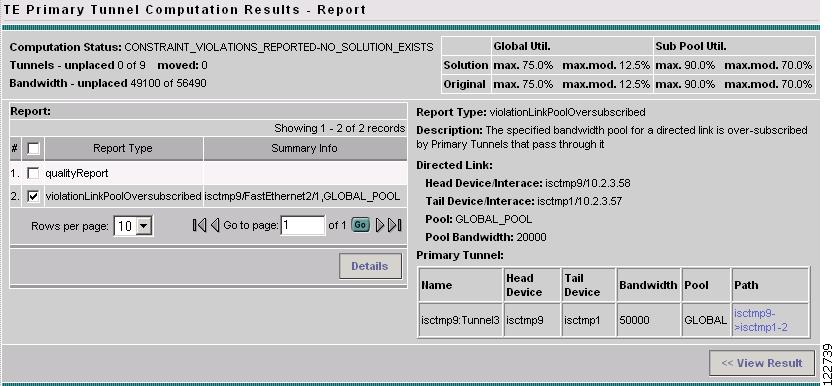The width and height of the screenshot is (834, 386).
Task: Click the isctmp1 tail device cell in tunnel table
Action: coord(588,321)
